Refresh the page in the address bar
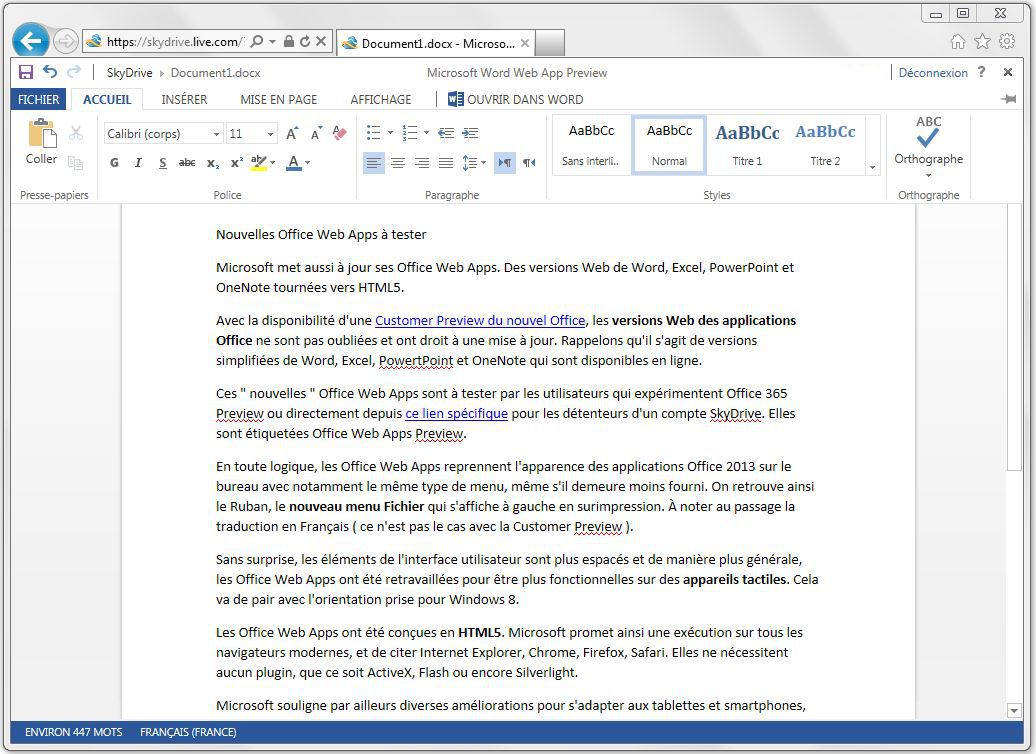Image resolution: width=1036 pixels, height=754 pixels. 305,41
